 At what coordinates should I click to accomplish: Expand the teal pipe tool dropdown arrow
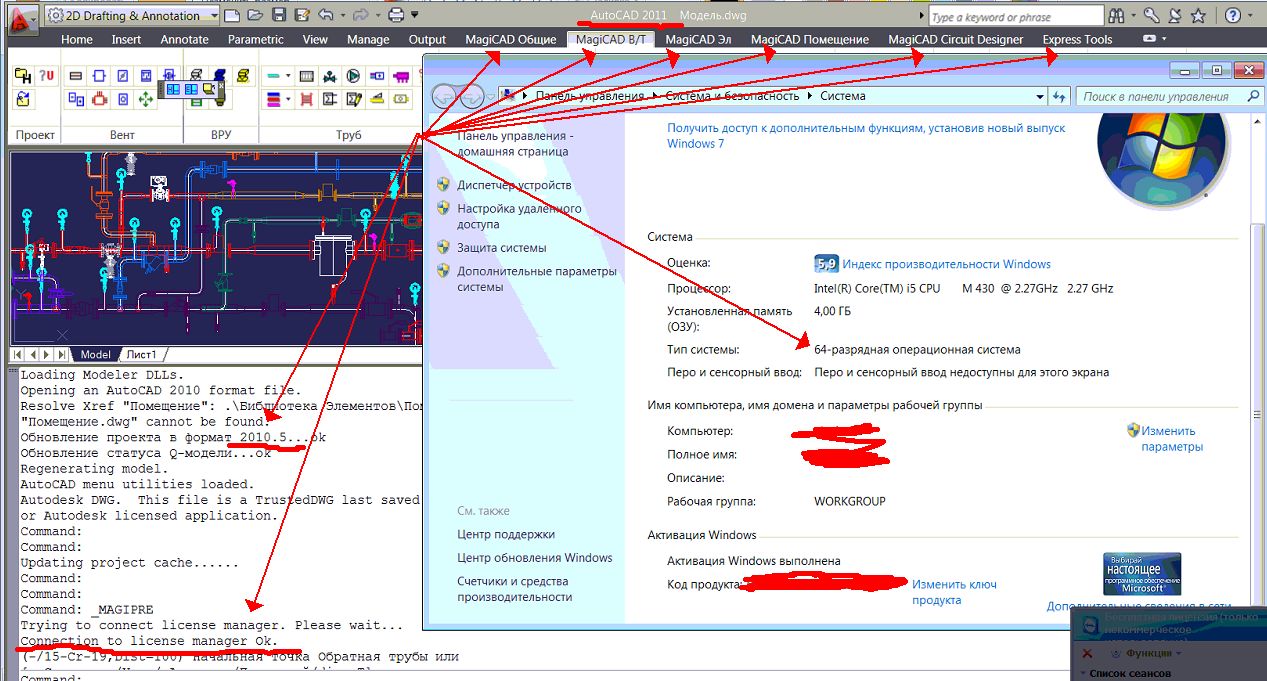coord(288,76)
